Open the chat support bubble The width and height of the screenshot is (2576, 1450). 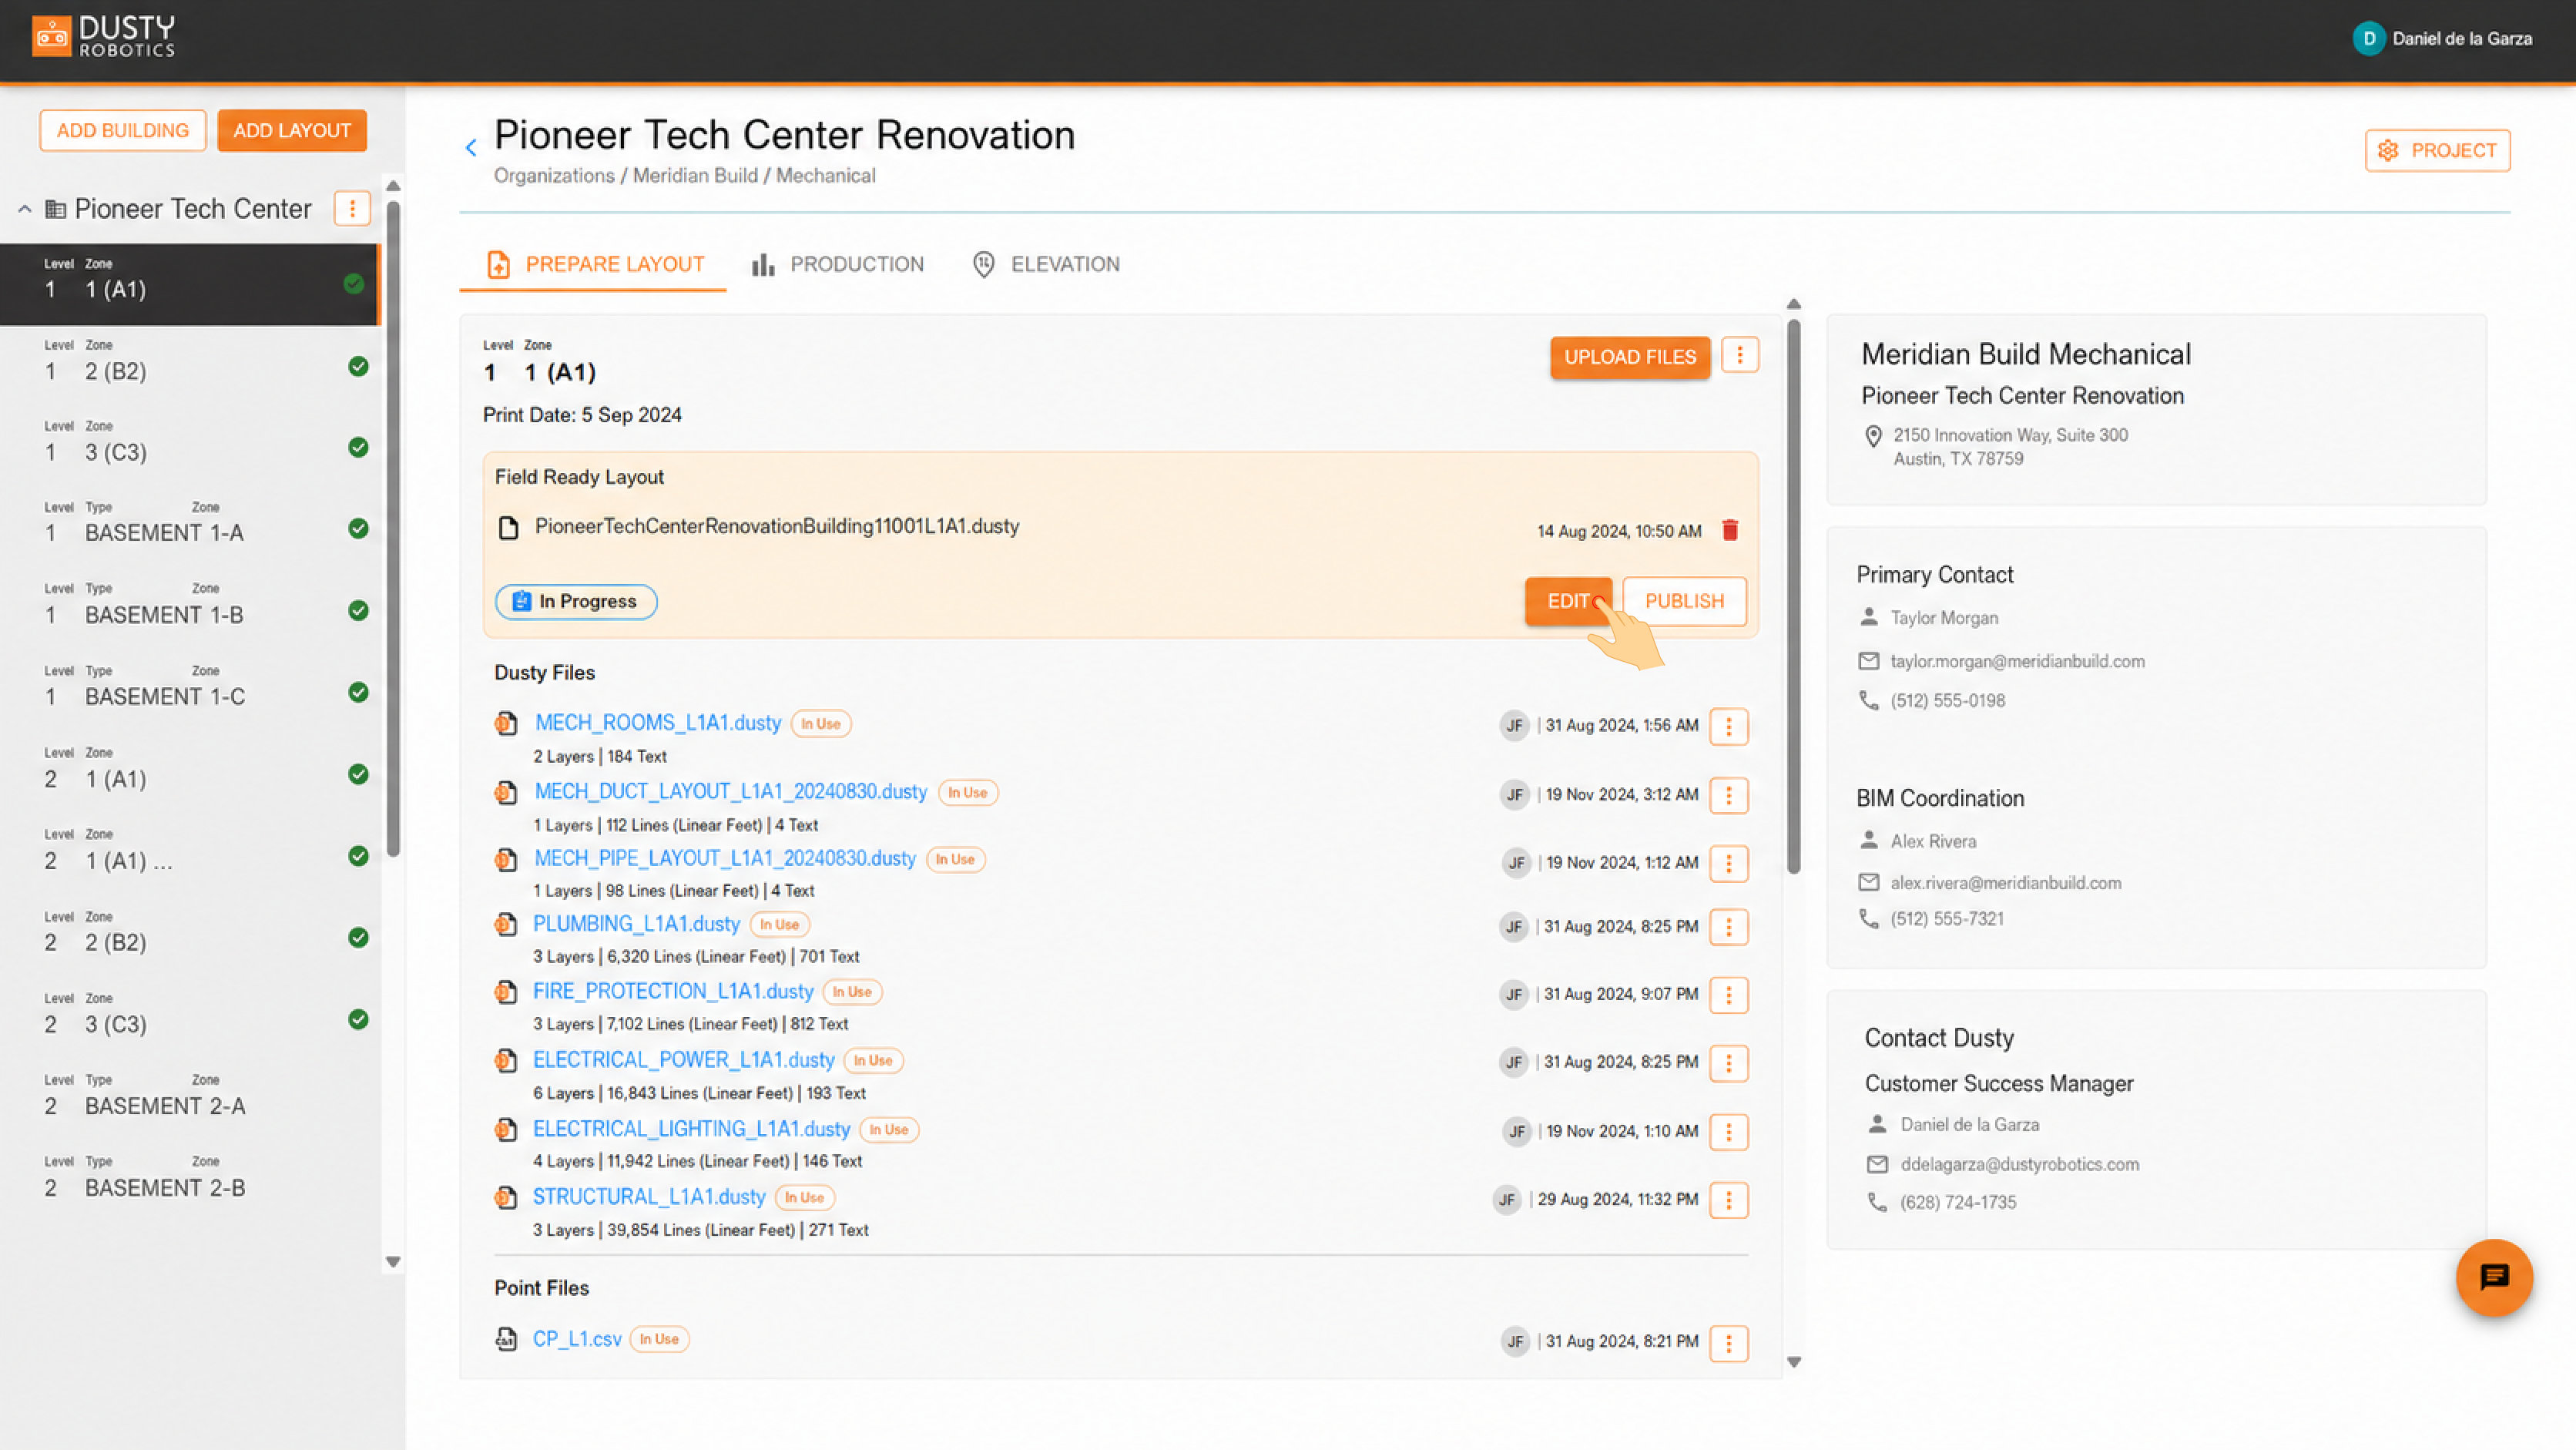[2494, 1278]
